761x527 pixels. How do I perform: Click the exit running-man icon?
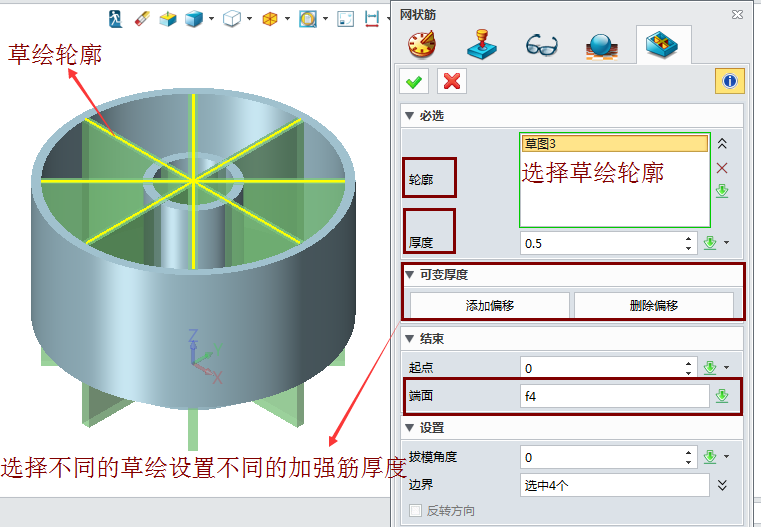(x=115, y=18)
